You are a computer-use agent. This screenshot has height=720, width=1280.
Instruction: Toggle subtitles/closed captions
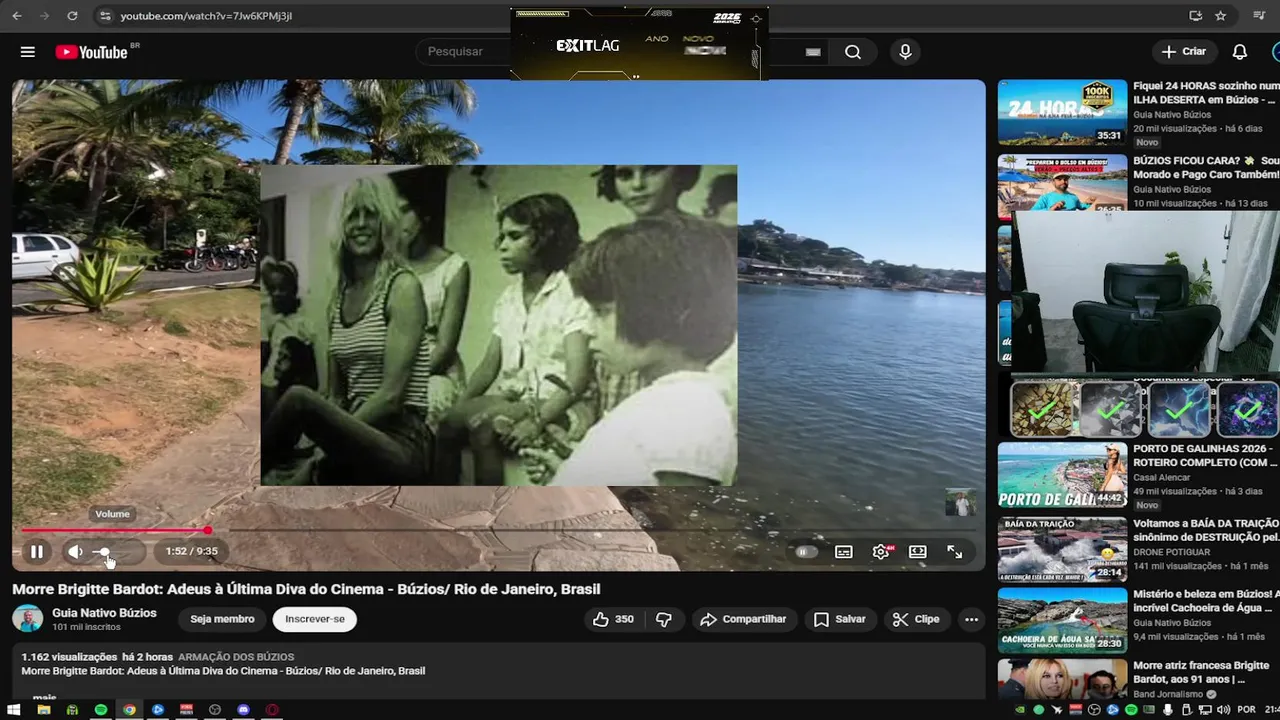tap(844, 552)
